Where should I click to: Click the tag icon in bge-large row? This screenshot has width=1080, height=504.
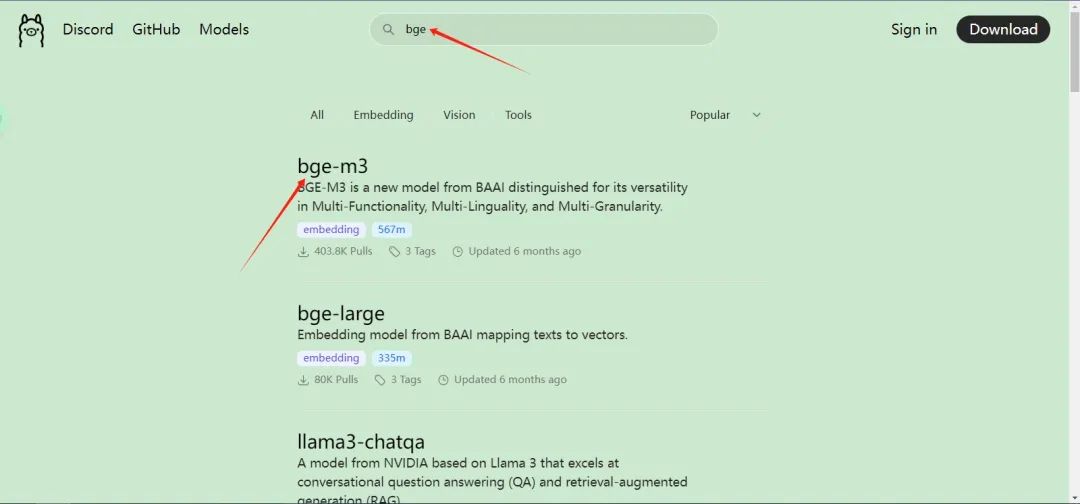[380, 380]
